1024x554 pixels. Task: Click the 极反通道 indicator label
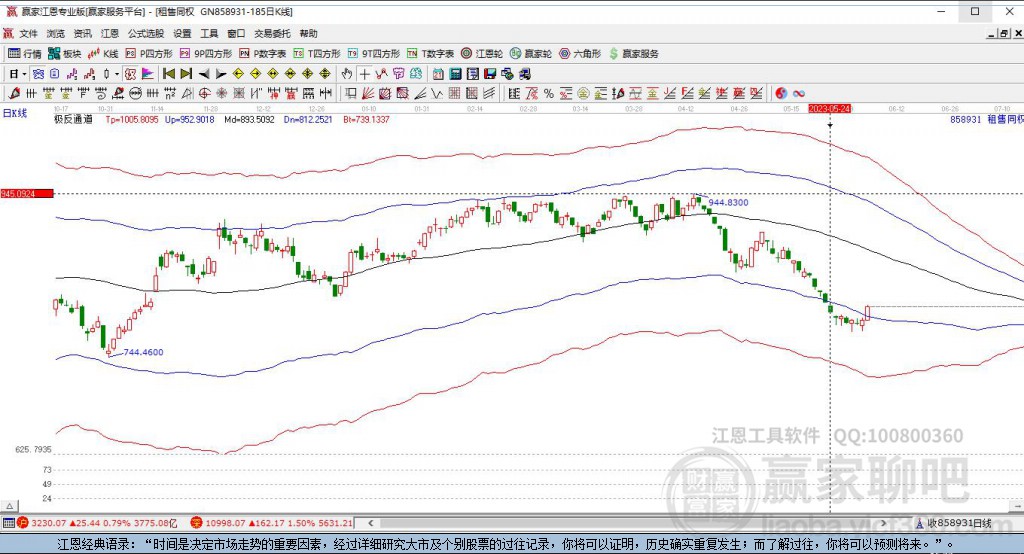pos(73,120)
